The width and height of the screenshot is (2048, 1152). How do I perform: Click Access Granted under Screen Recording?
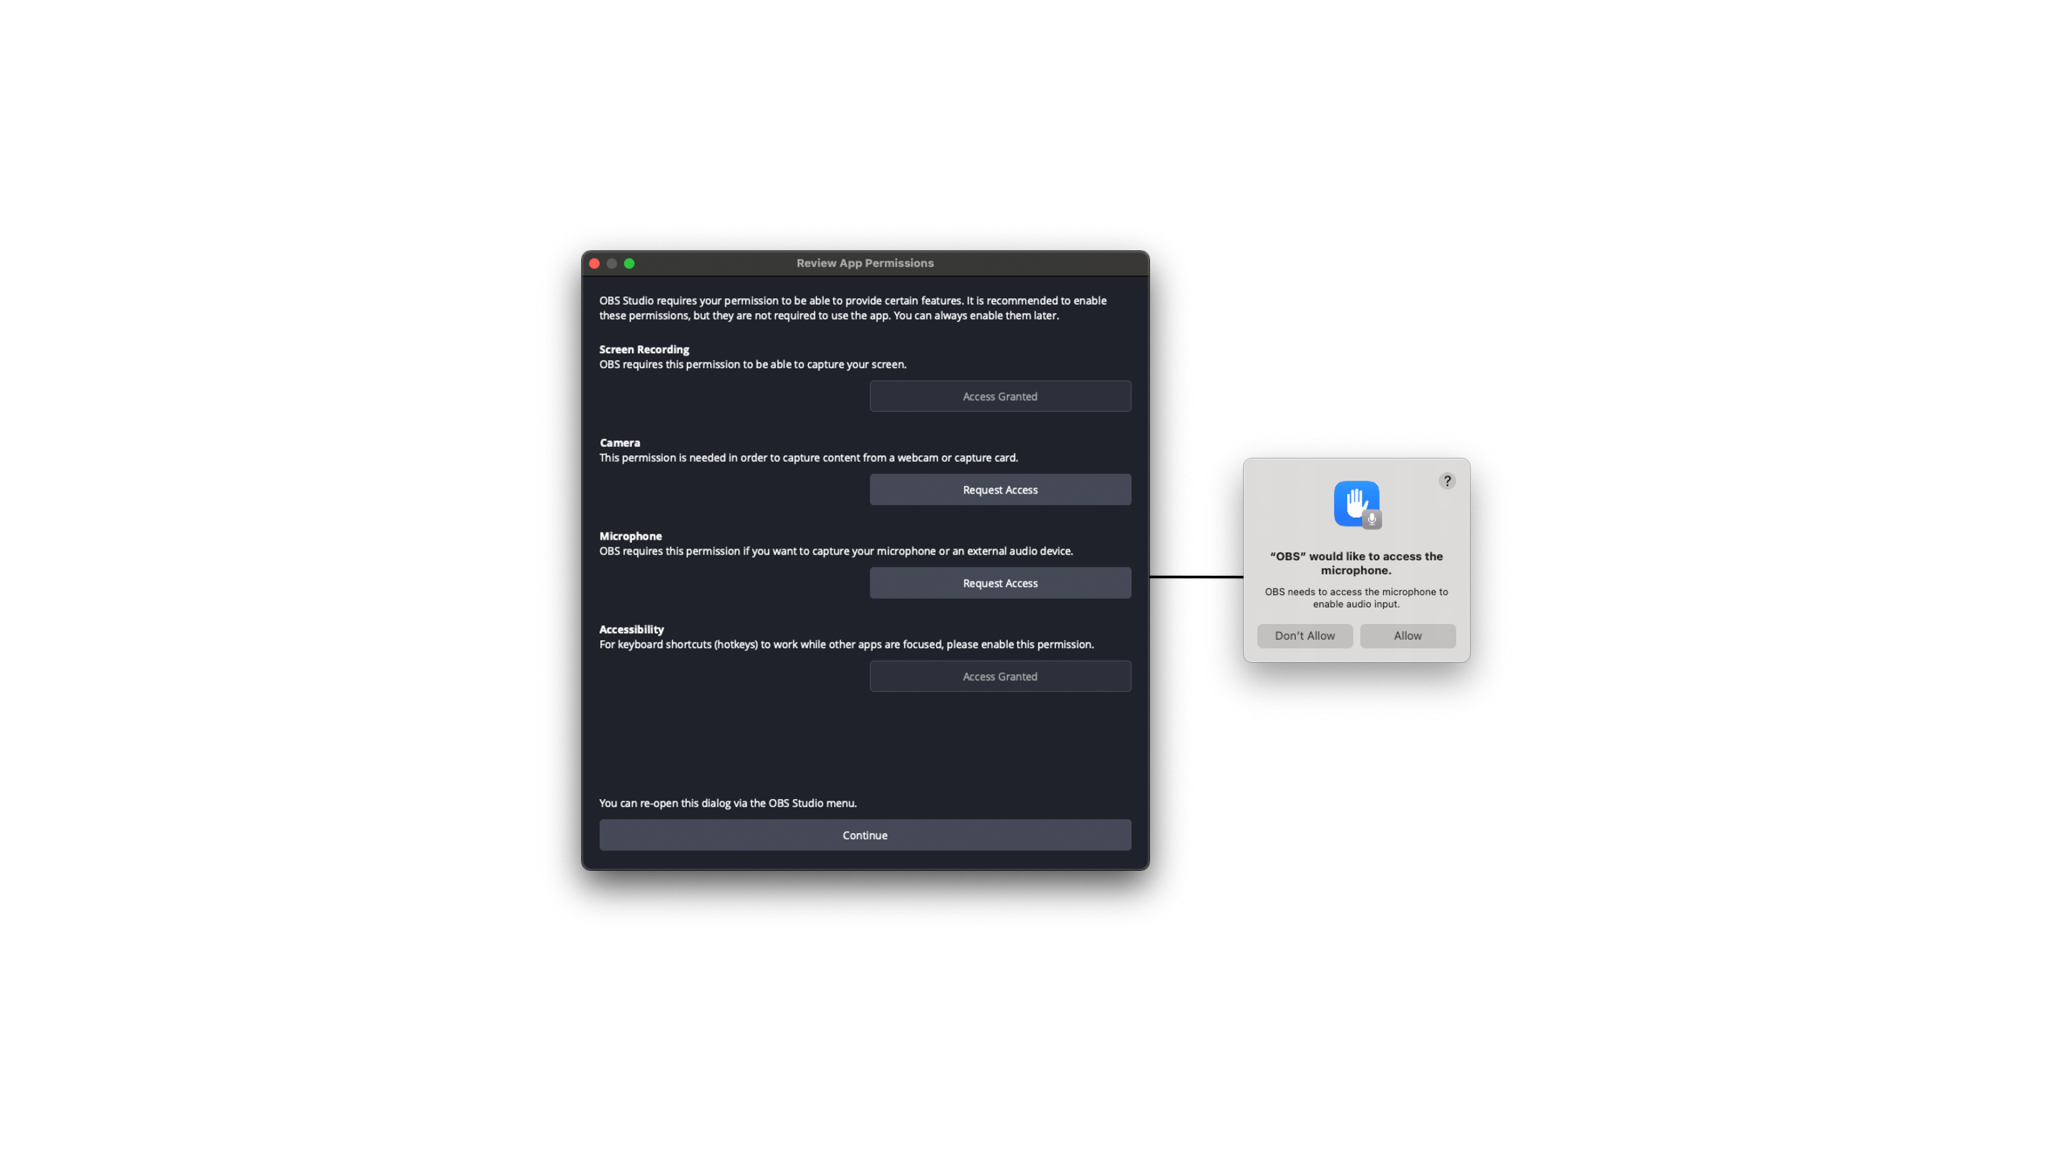click(x=1000, y=396)
